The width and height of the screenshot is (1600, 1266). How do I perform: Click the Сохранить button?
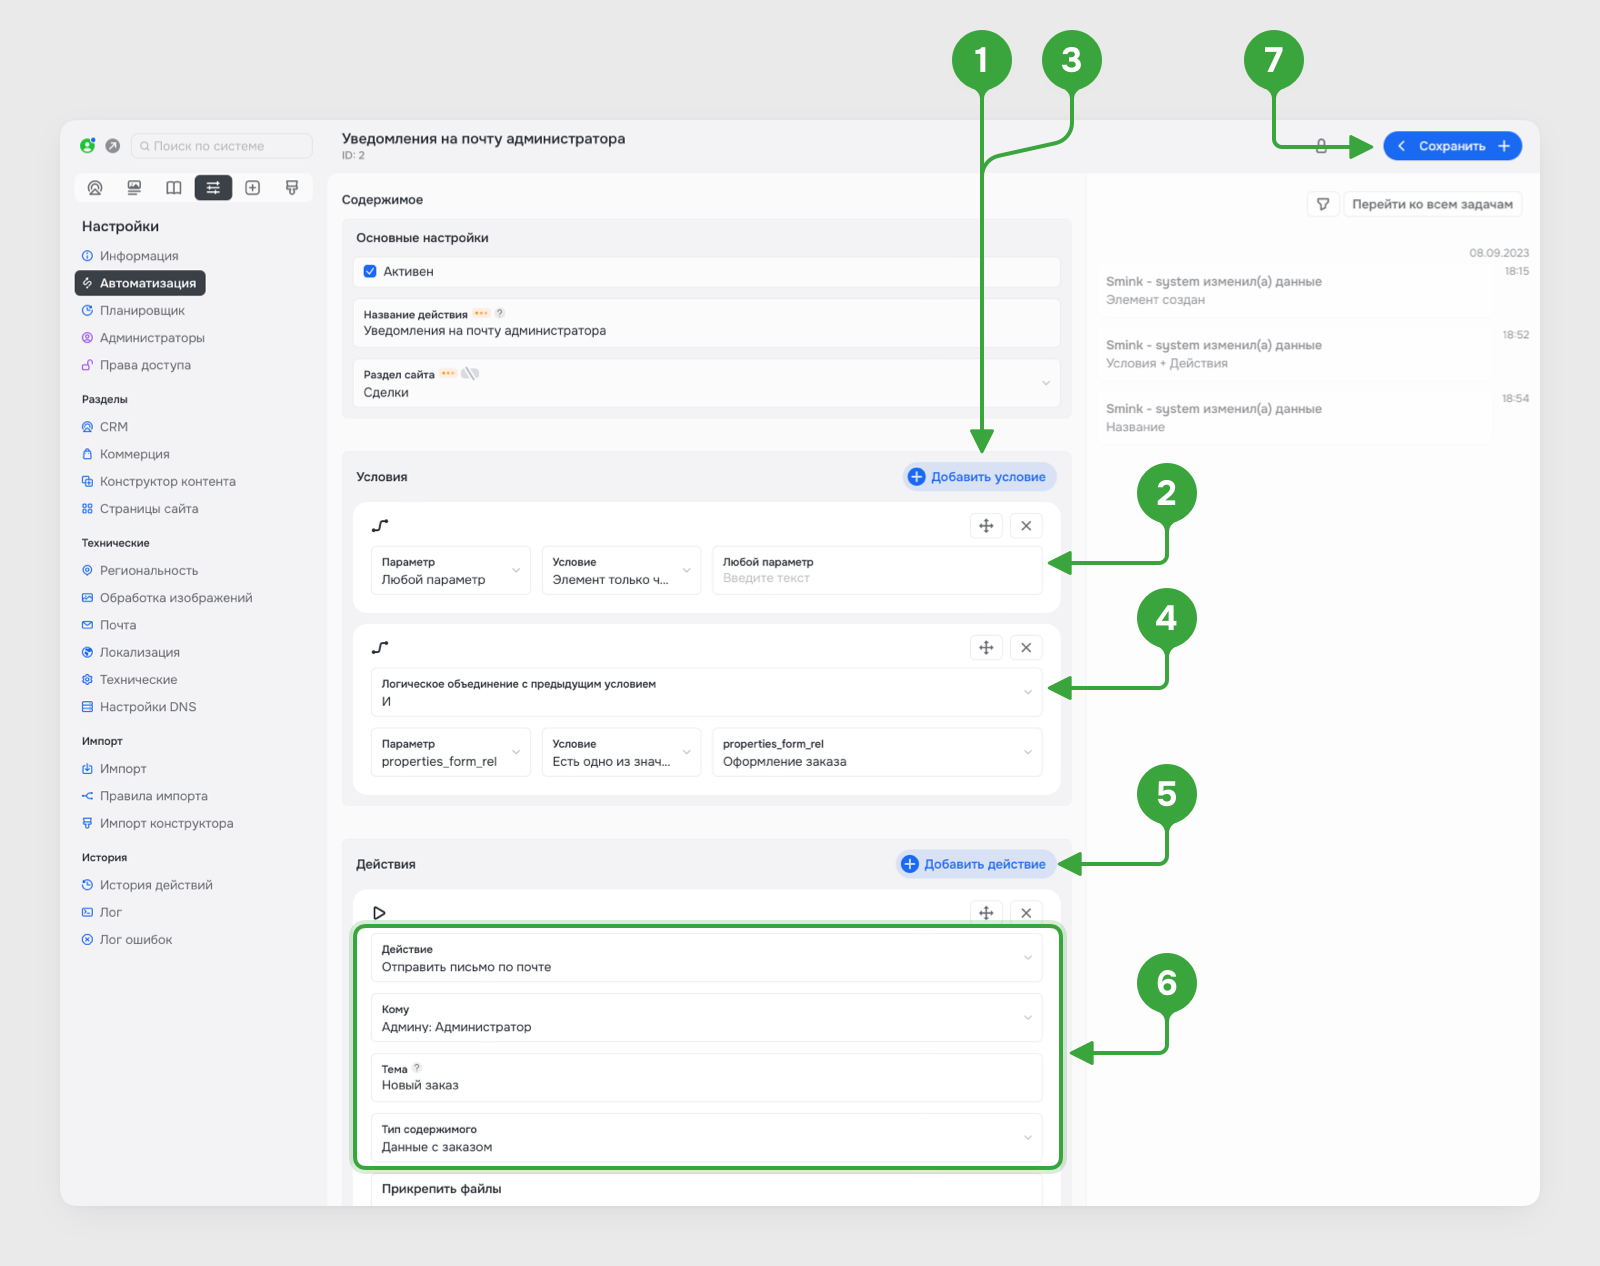click(1452, 146)
